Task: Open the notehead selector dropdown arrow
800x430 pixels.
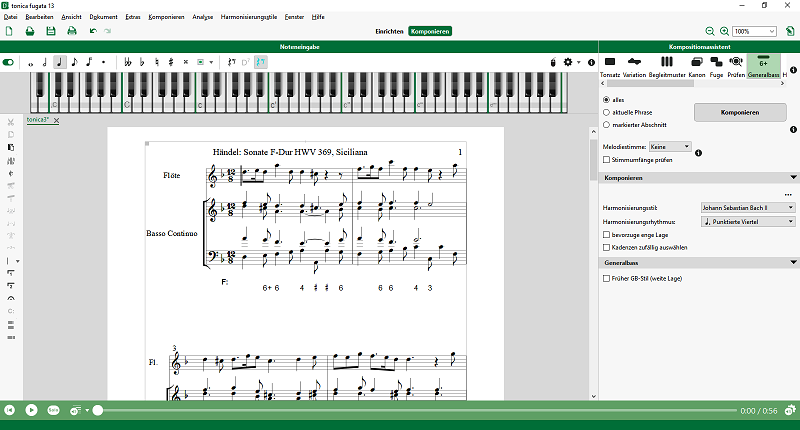Action: click(211, 62)
